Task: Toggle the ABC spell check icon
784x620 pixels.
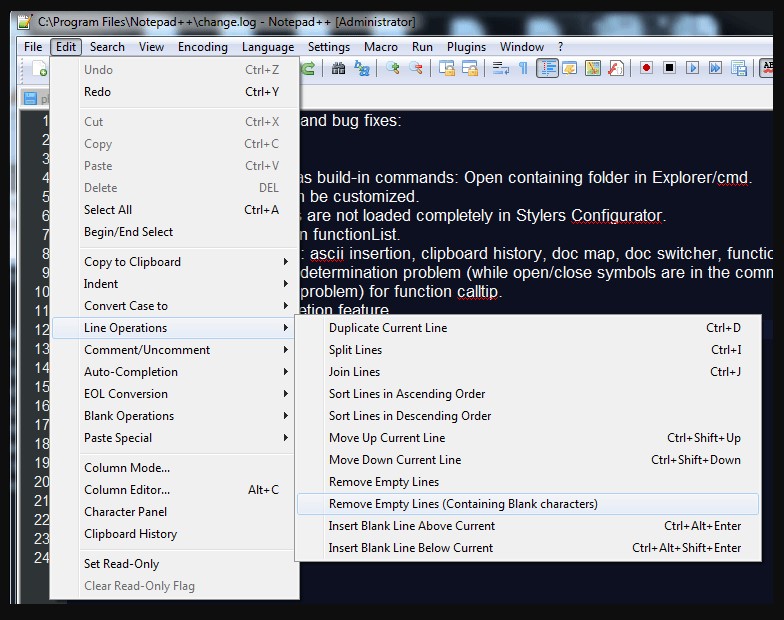Action: pos(766,68)
